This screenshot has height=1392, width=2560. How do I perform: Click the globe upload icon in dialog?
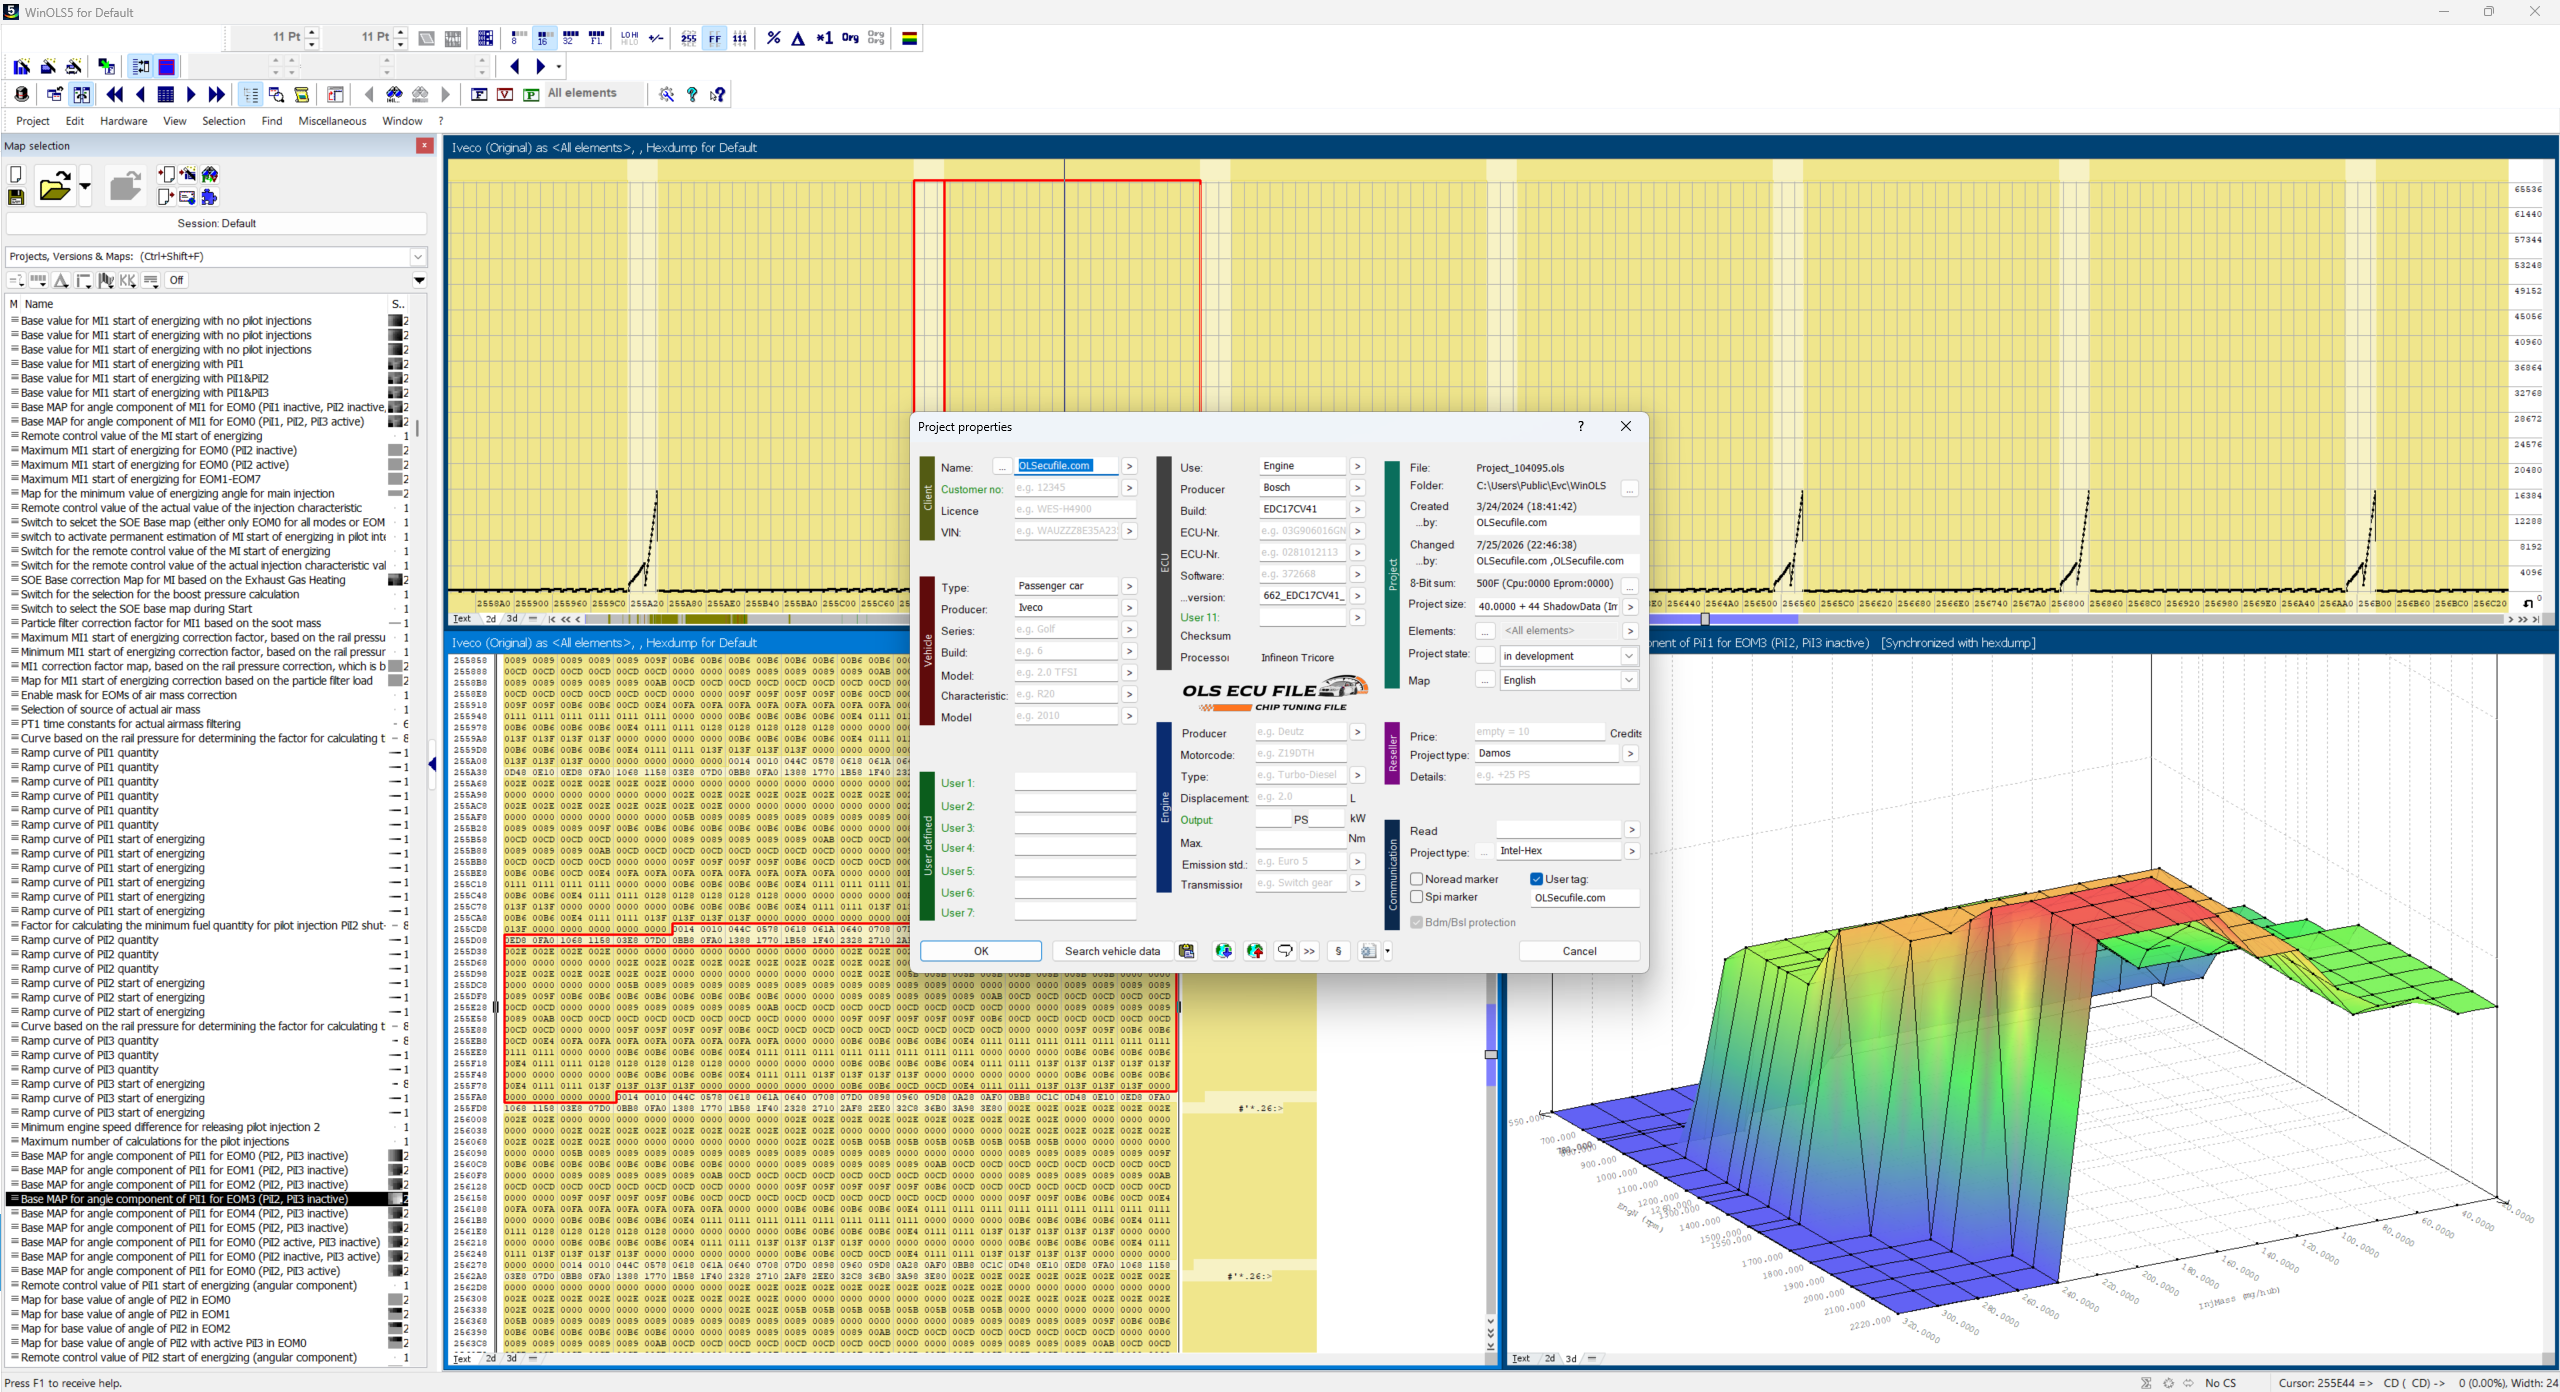tap(1255, 951)
